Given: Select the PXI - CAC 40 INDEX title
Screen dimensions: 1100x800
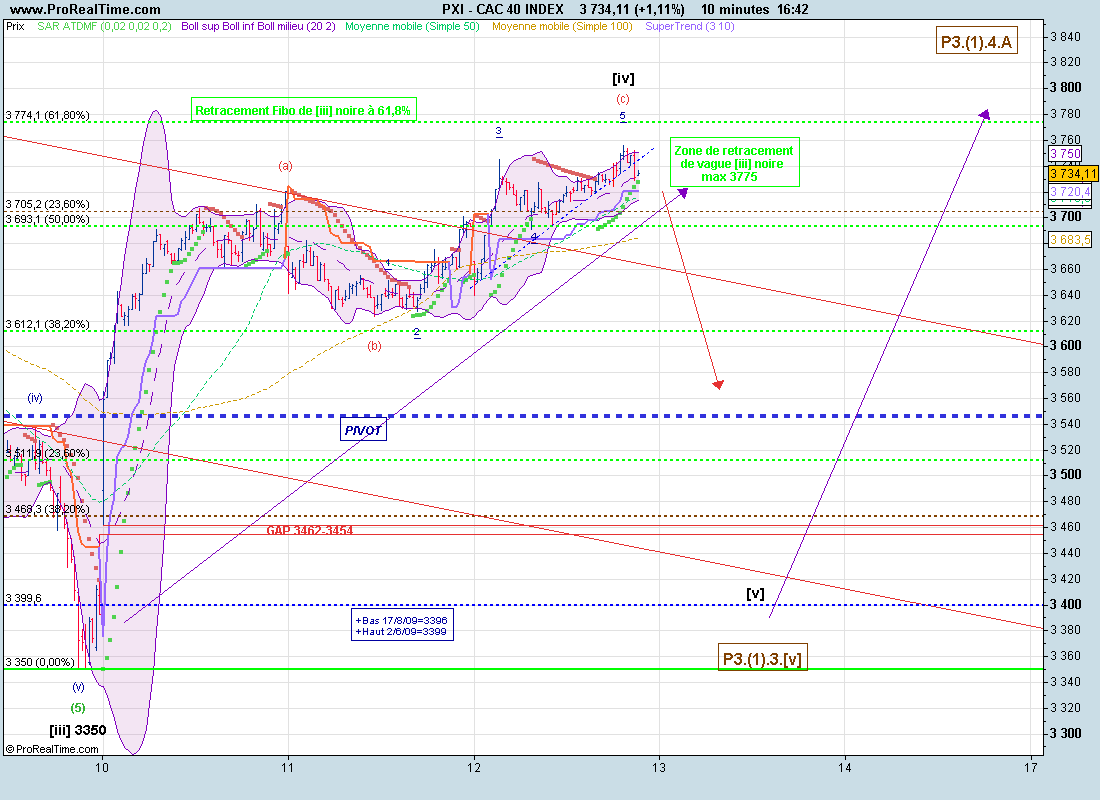Looking at the screenshot, I should (x=502, y=9).
